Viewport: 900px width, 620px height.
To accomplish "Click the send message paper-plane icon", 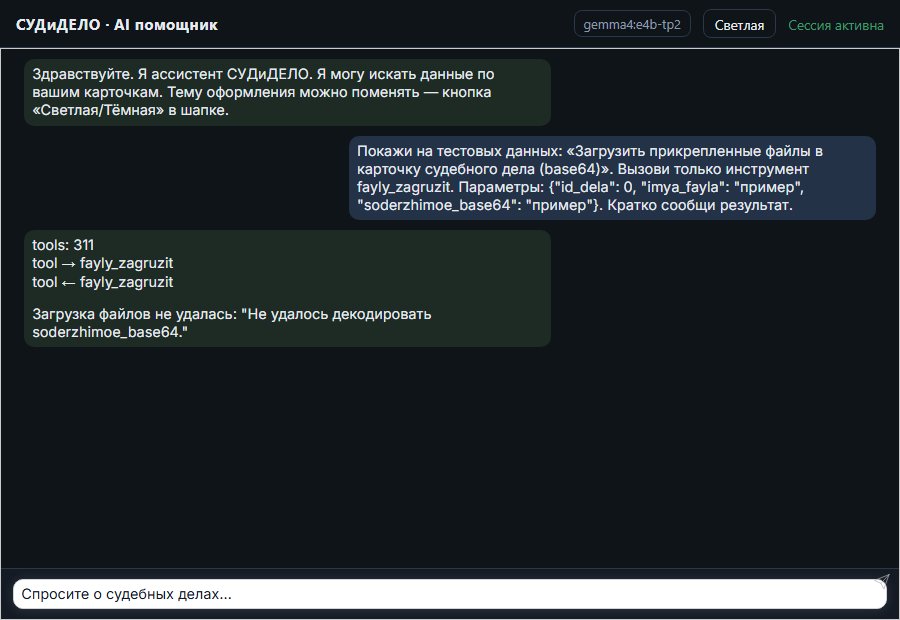I will 882,581.
